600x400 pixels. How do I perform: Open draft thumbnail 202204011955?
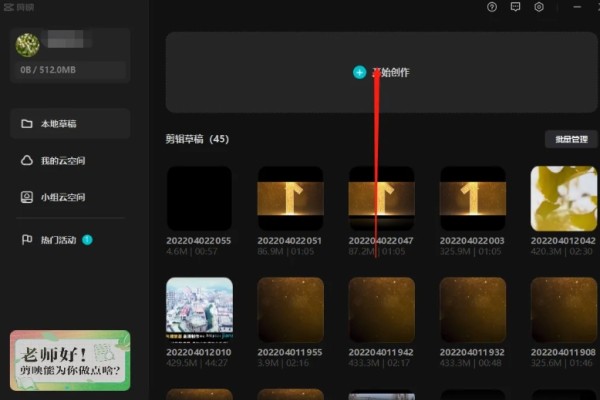290,310
